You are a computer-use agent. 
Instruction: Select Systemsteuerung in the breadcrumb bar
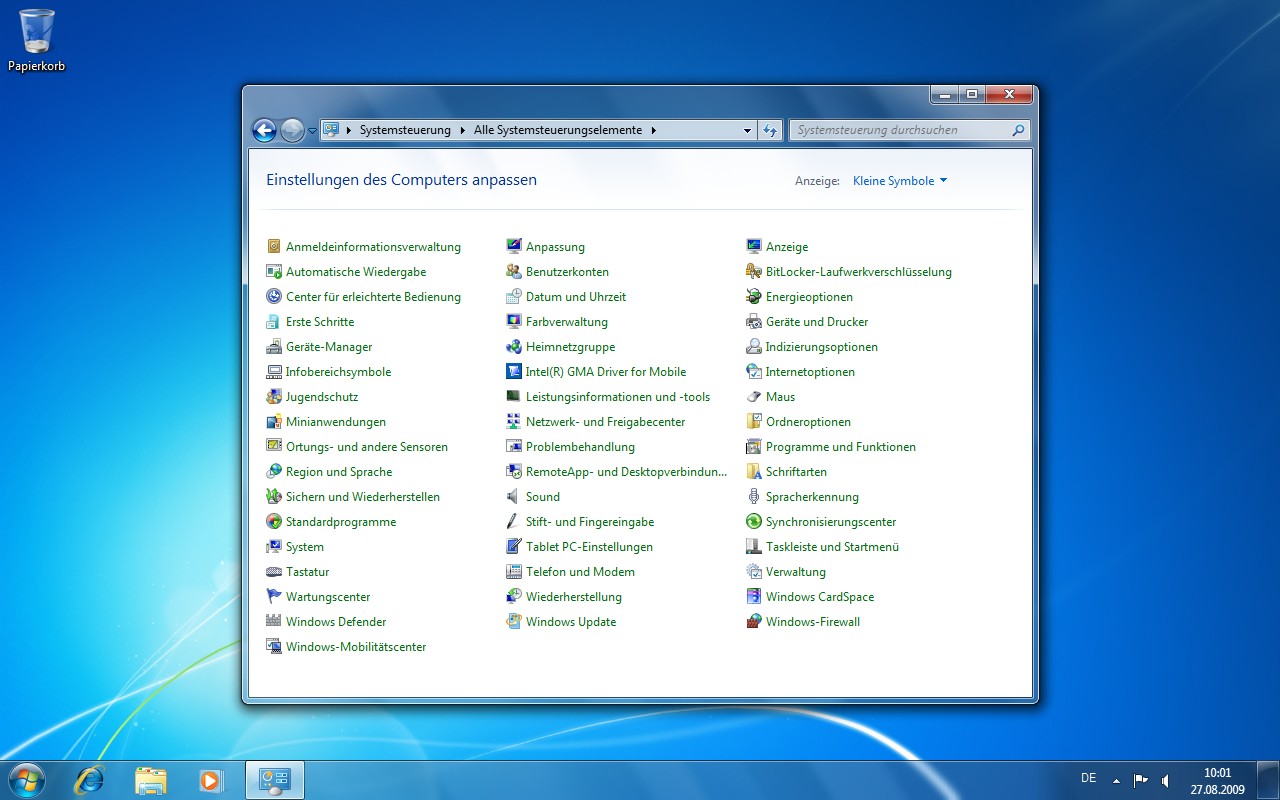(x=405, y=129)
